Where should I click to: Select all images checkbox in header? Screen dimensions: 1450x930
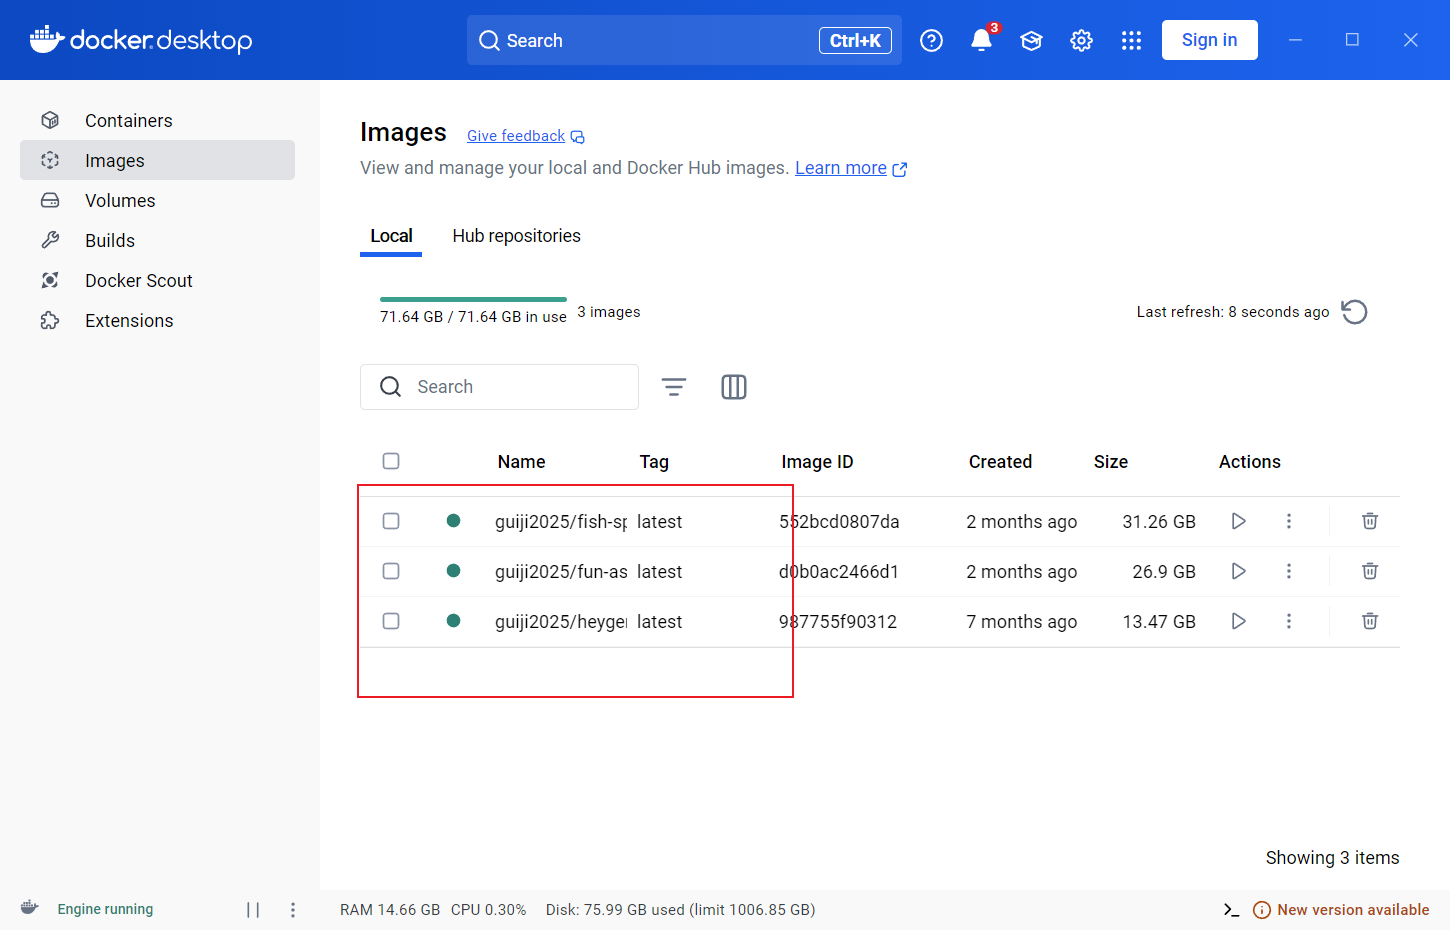click(x=391, y=461)
